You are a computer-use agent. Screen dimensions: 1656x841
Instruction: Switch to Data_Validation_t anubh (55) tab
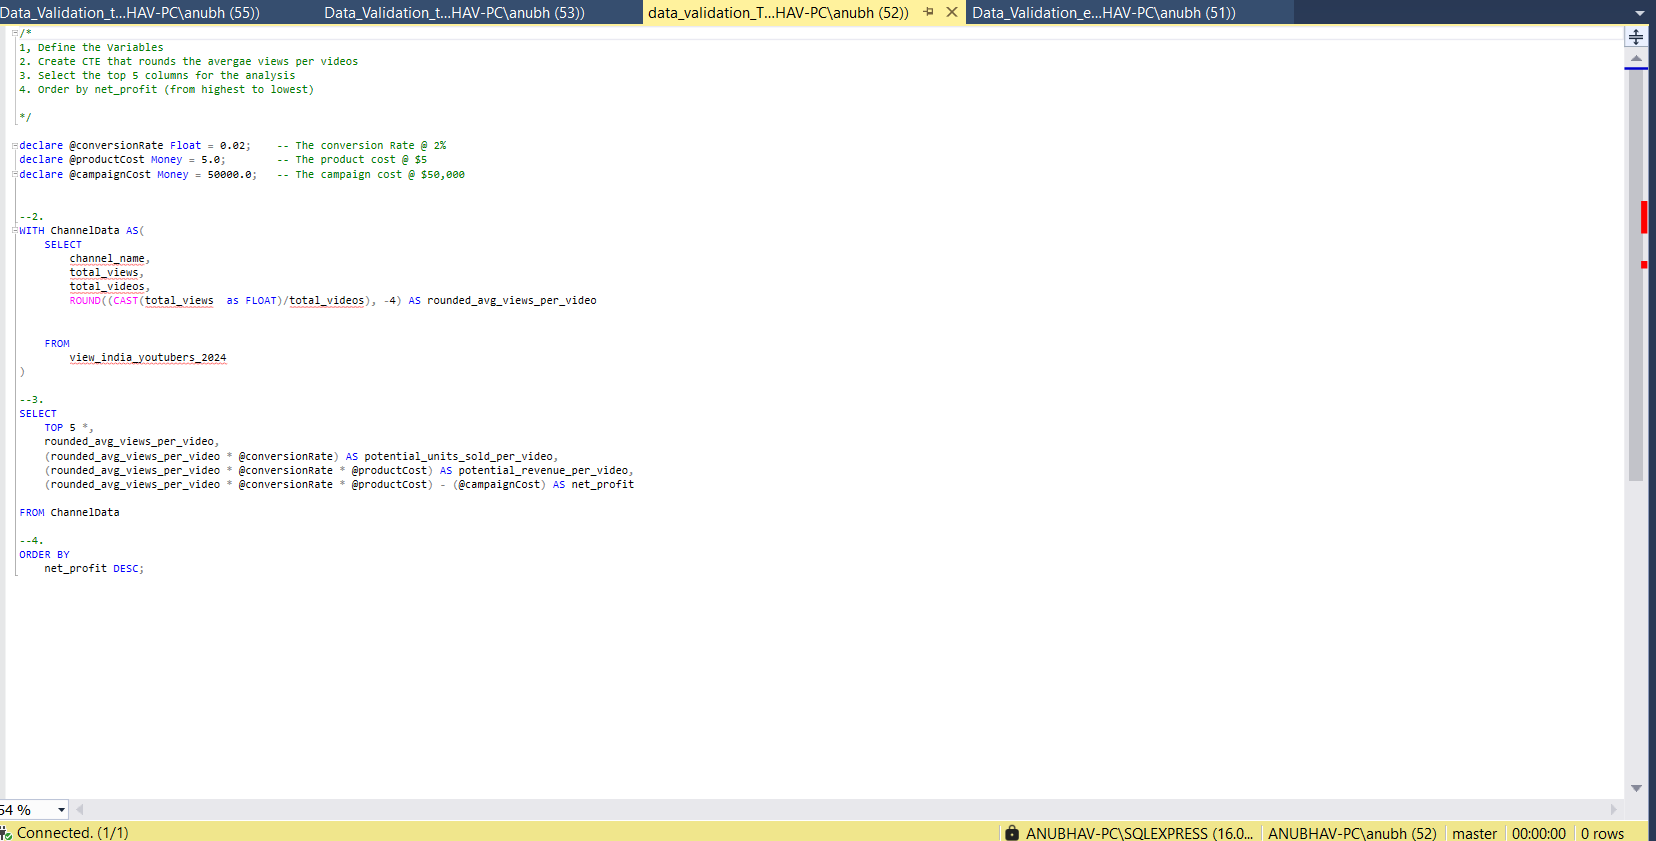point(130,13)
